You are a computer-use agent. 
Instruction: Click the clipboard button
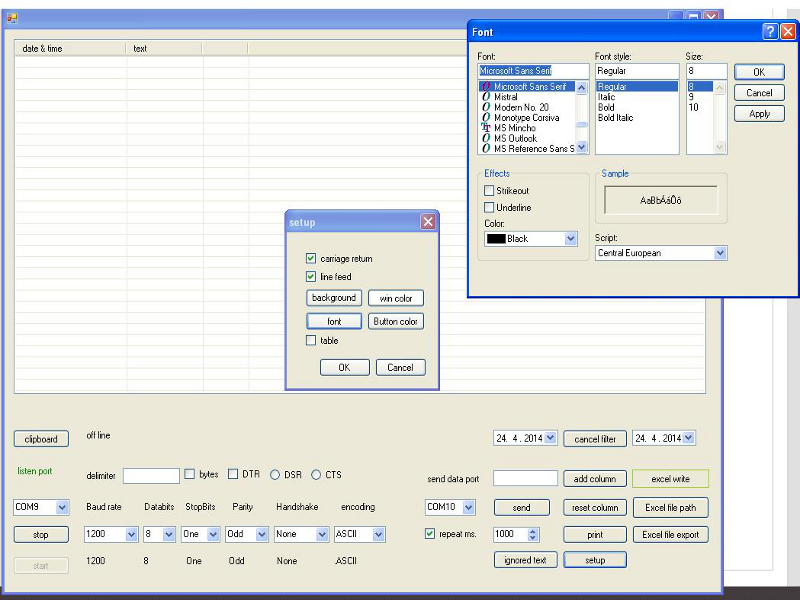[x=41, y=439]
